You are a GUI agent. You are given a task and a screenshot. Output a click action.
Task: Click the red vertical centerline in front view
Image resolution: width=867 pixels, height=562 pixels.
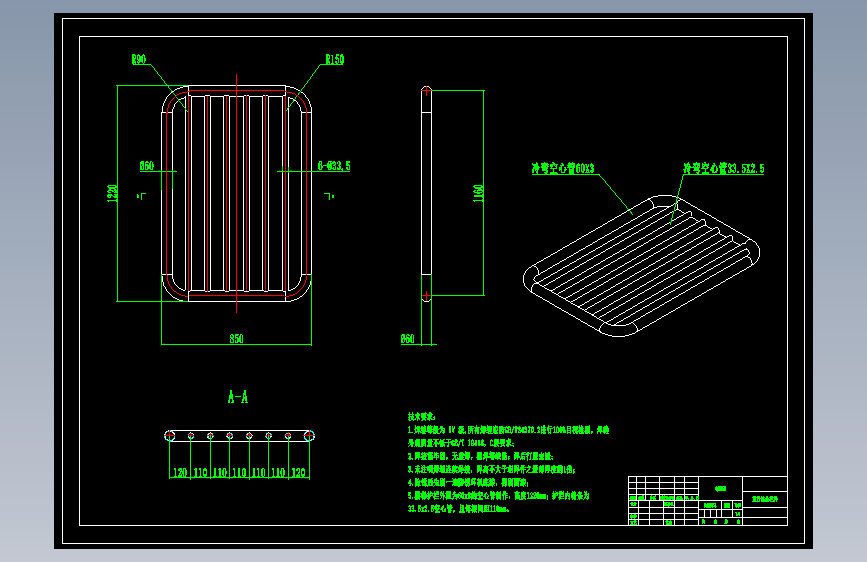237,193
